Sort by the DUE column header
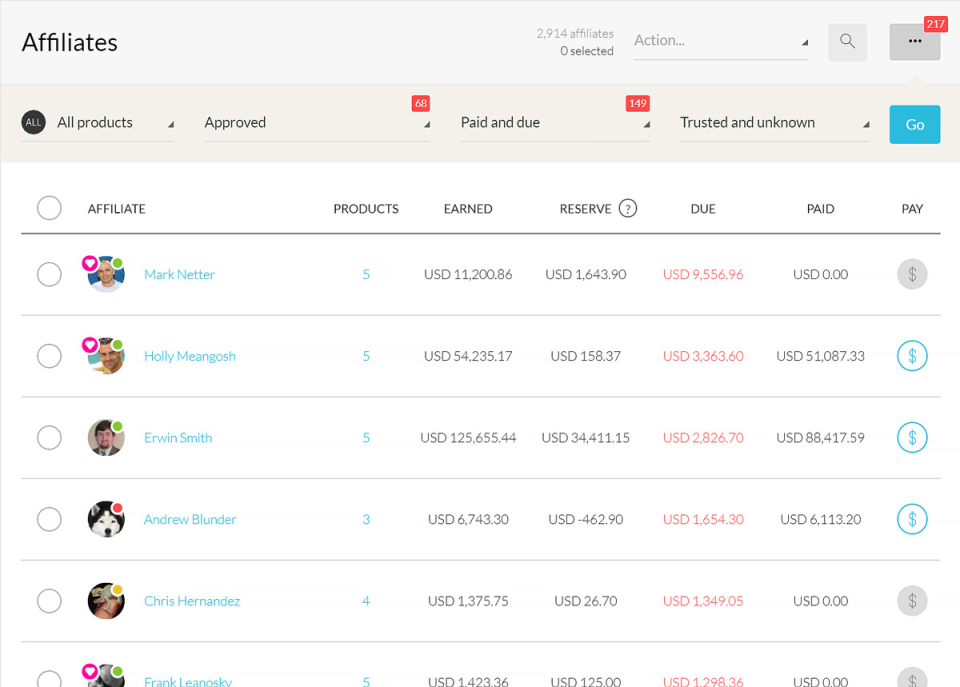 [703, 209]
